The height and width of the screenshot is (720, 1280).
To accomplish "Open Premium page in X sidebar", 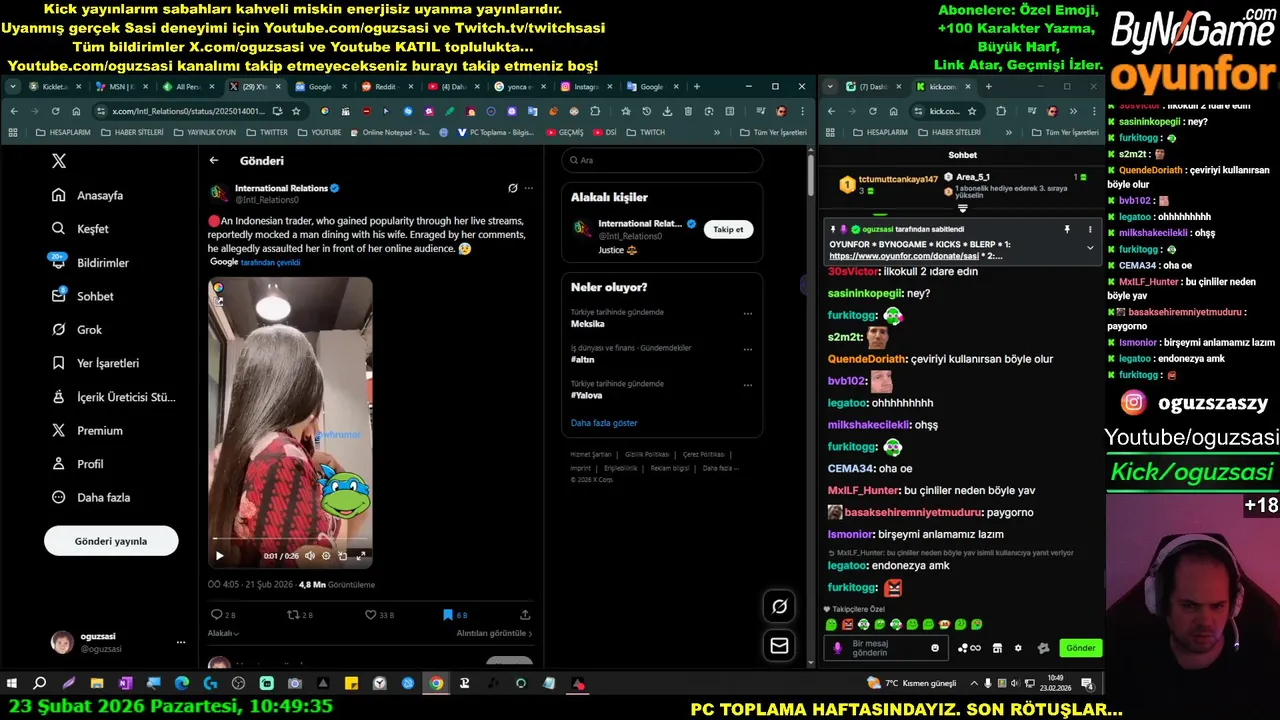I will click(x=87, y=430).
